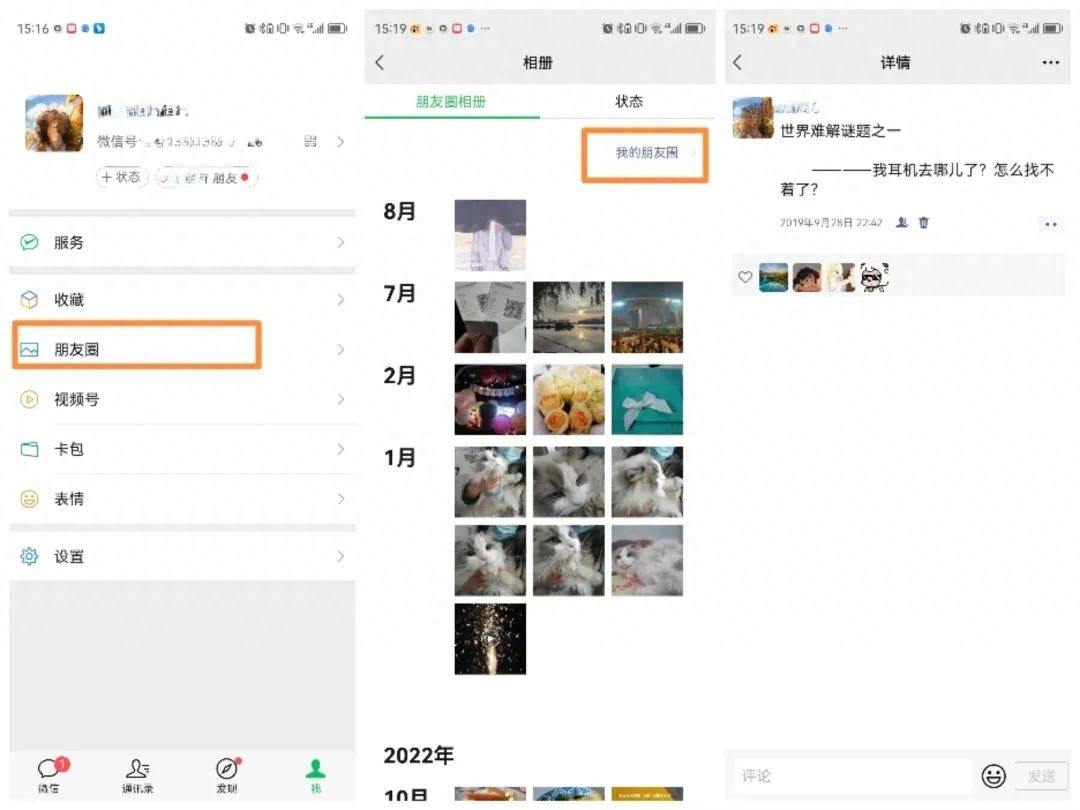
Task: Tap the QR code icon beside WeChat ID
Action: coord(310,141)
